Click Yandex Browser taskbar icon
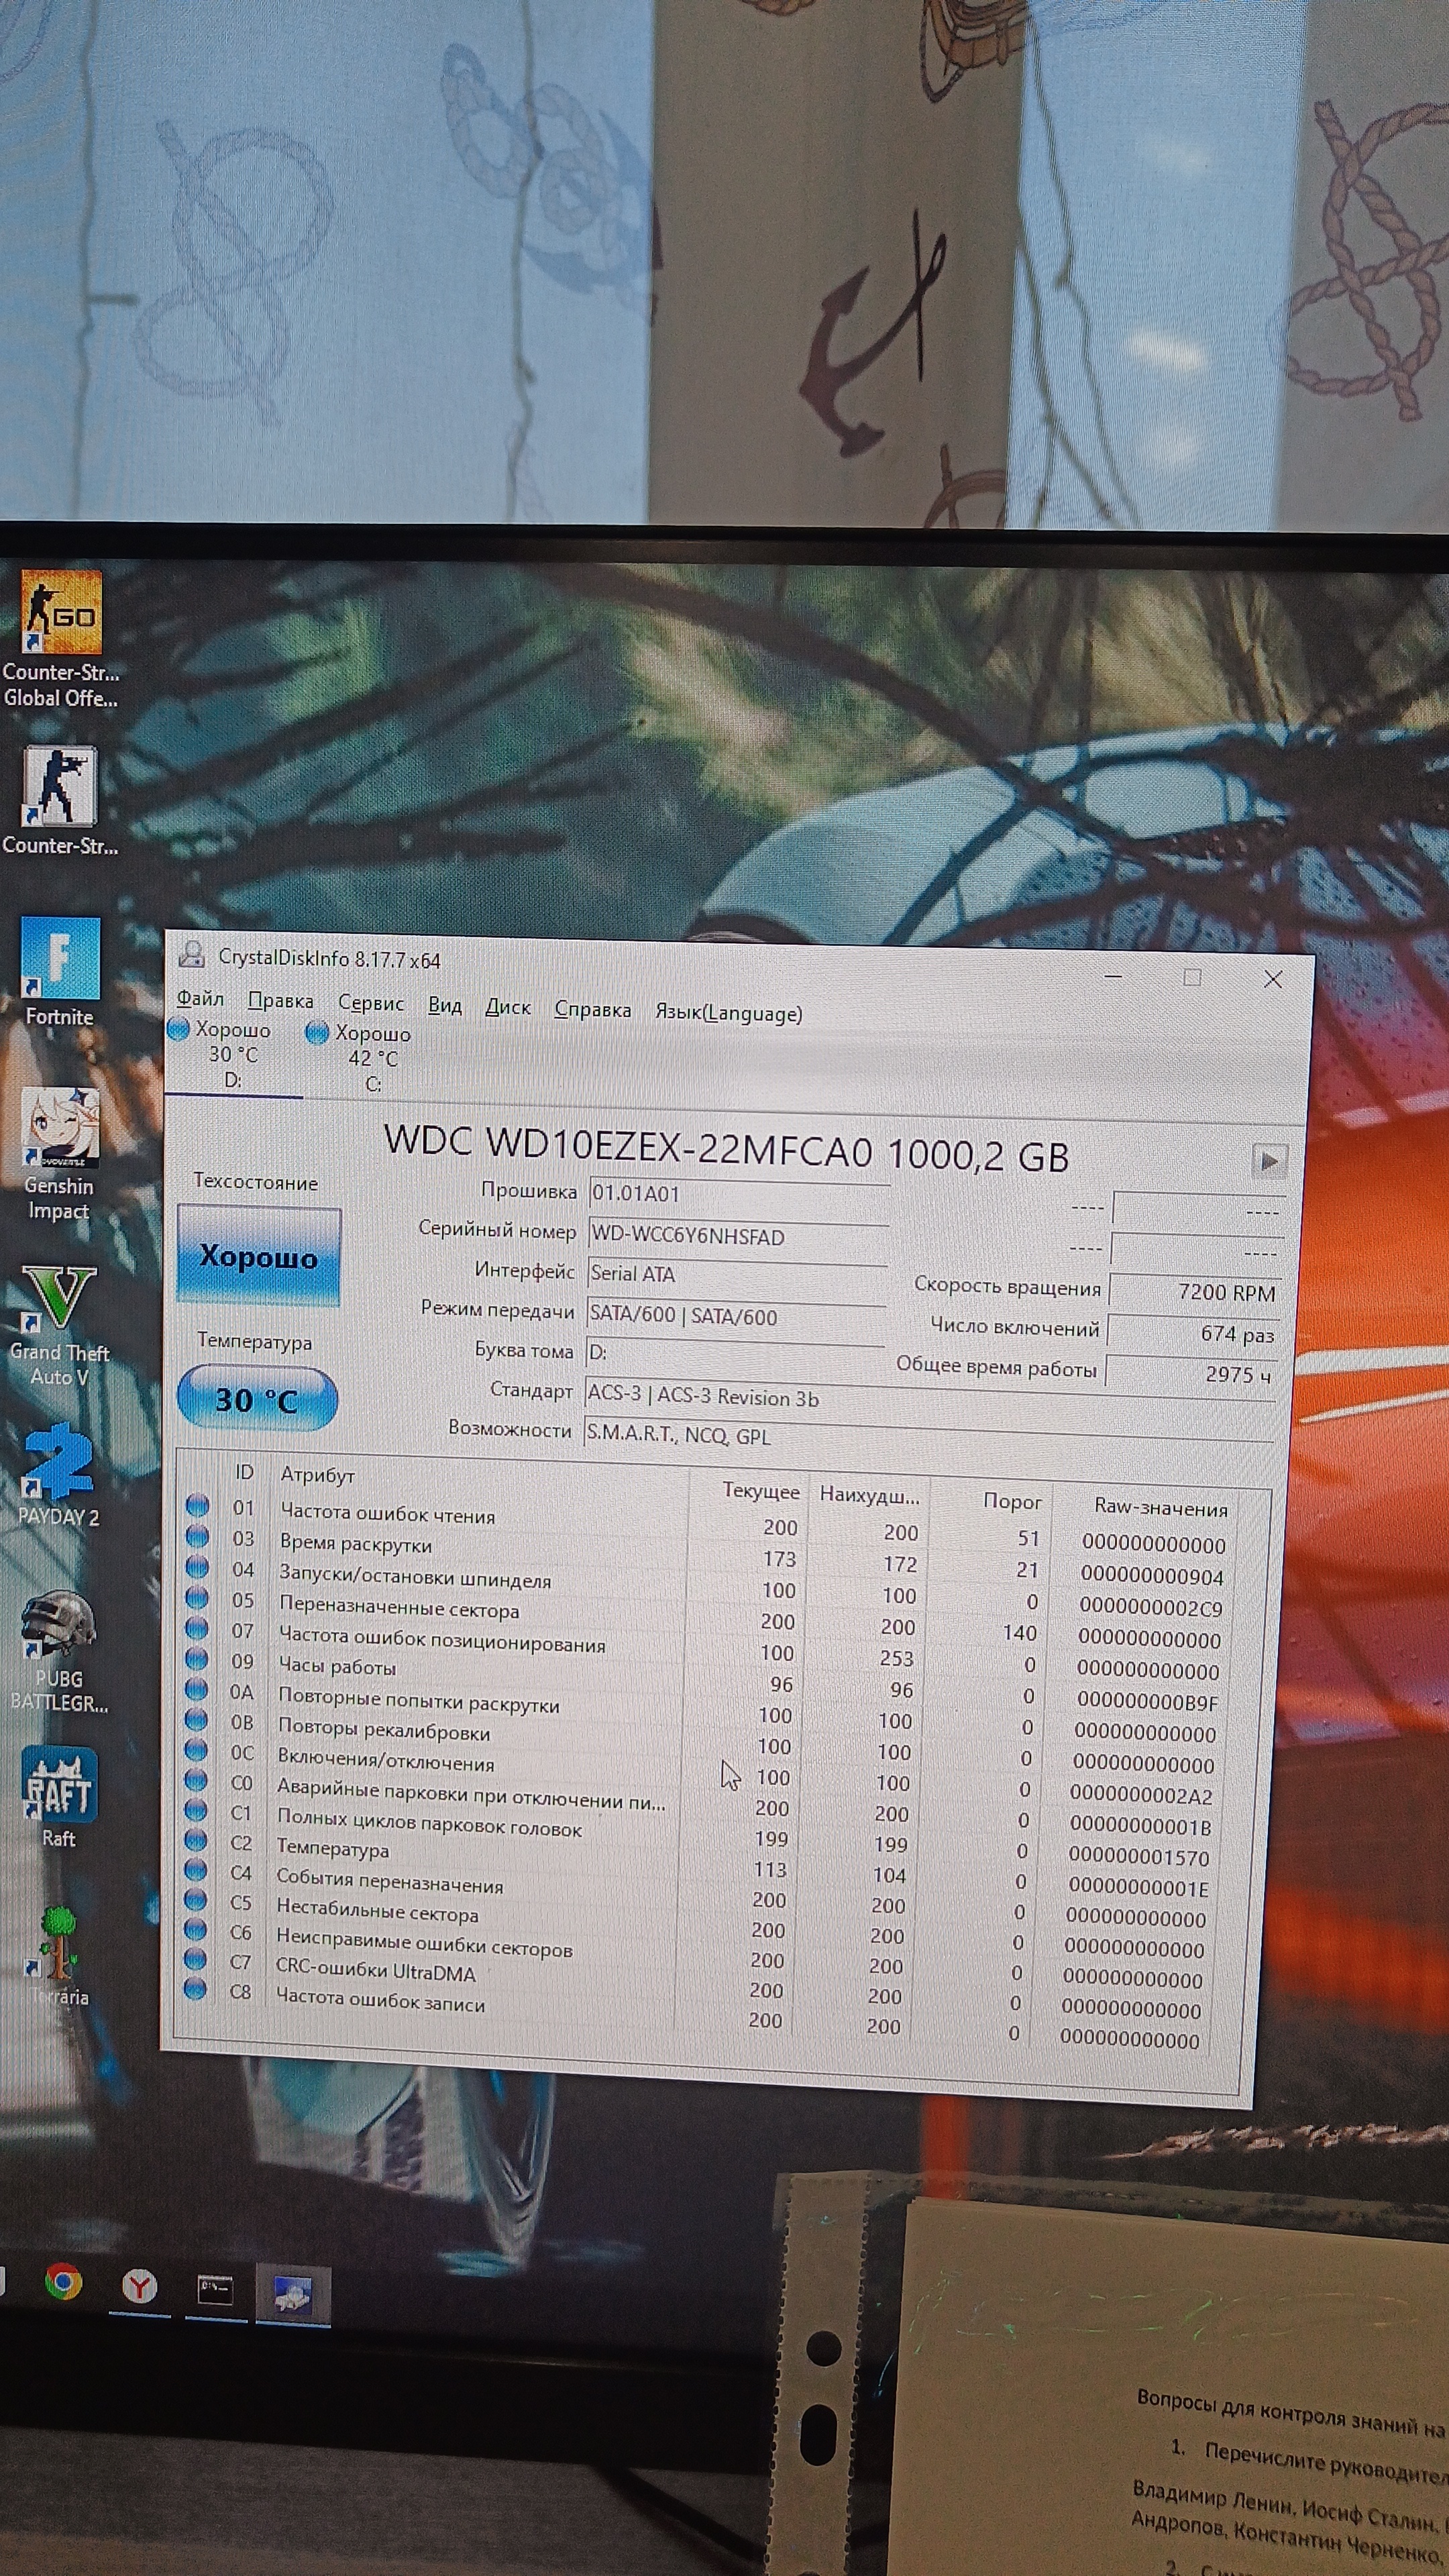This screenshot has width=1449, height=2576. pos(140,2286)
